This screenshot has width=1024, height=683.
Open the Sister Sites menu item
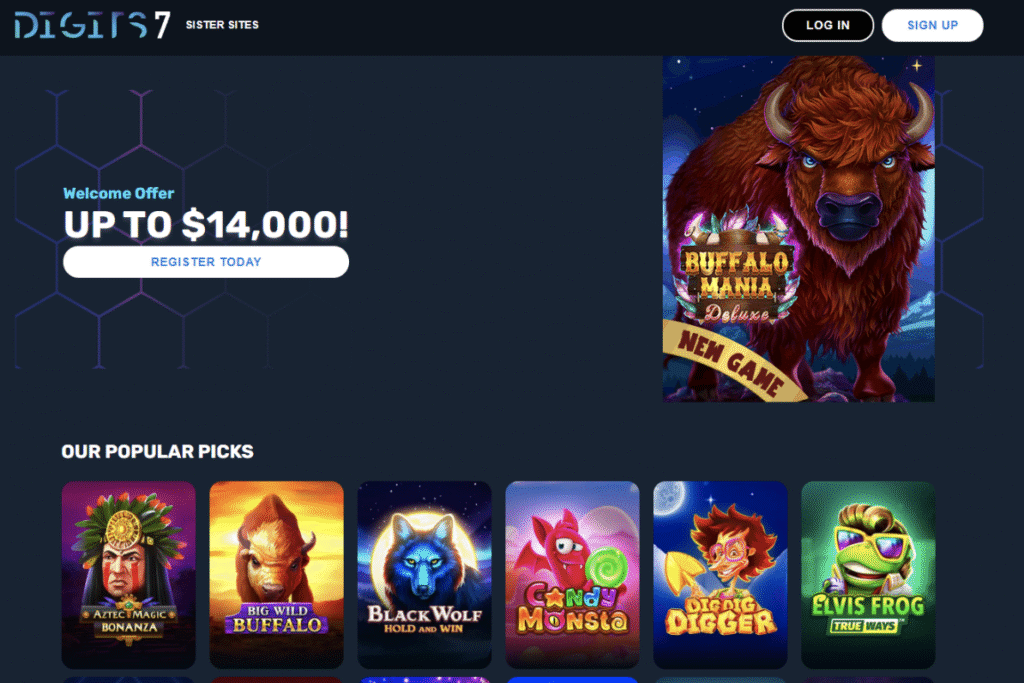coord(222,25)
